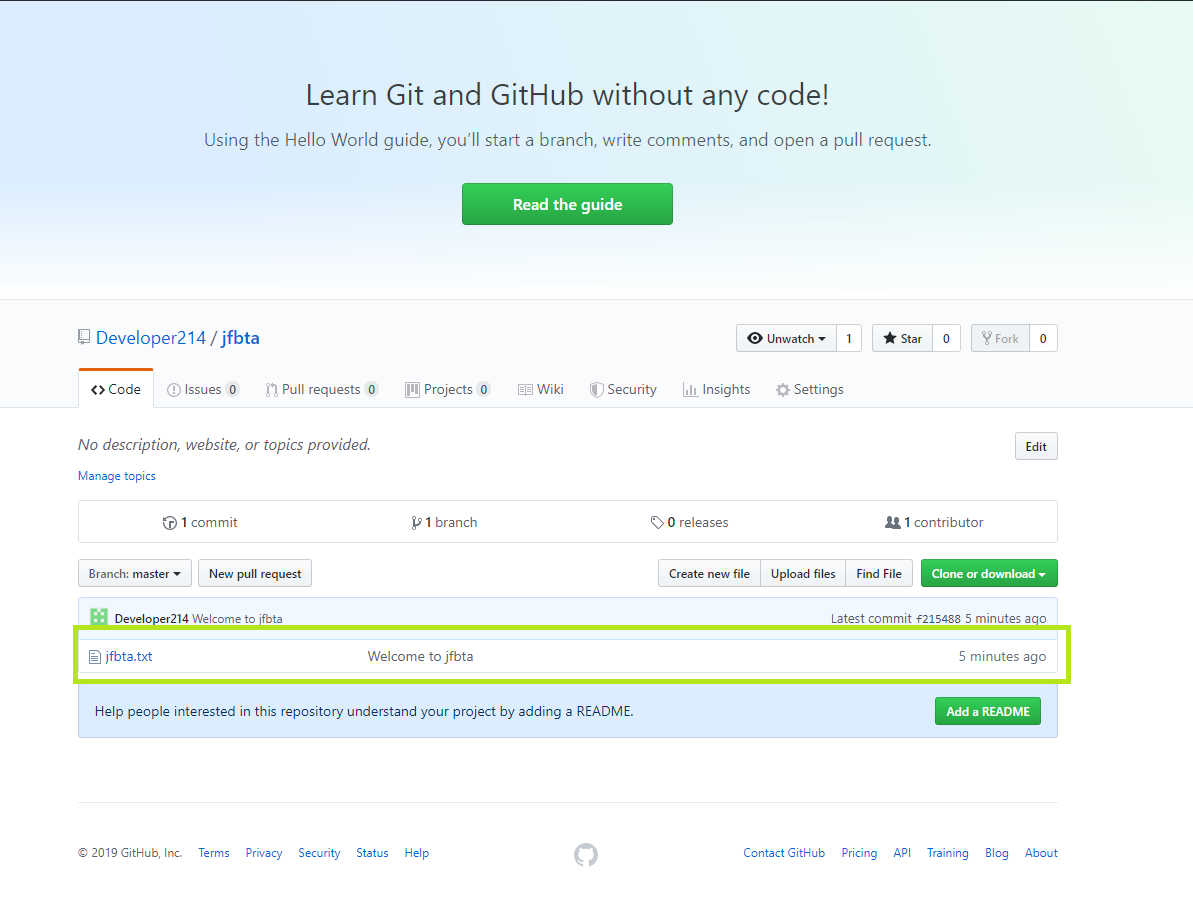Open the Security footer link
The height and width of the screenshot is (901, 1193).
319,853
